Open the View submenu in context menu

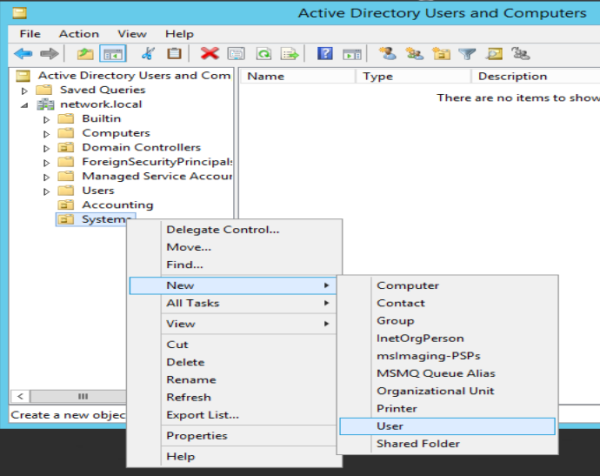click(x=233, y=324)
